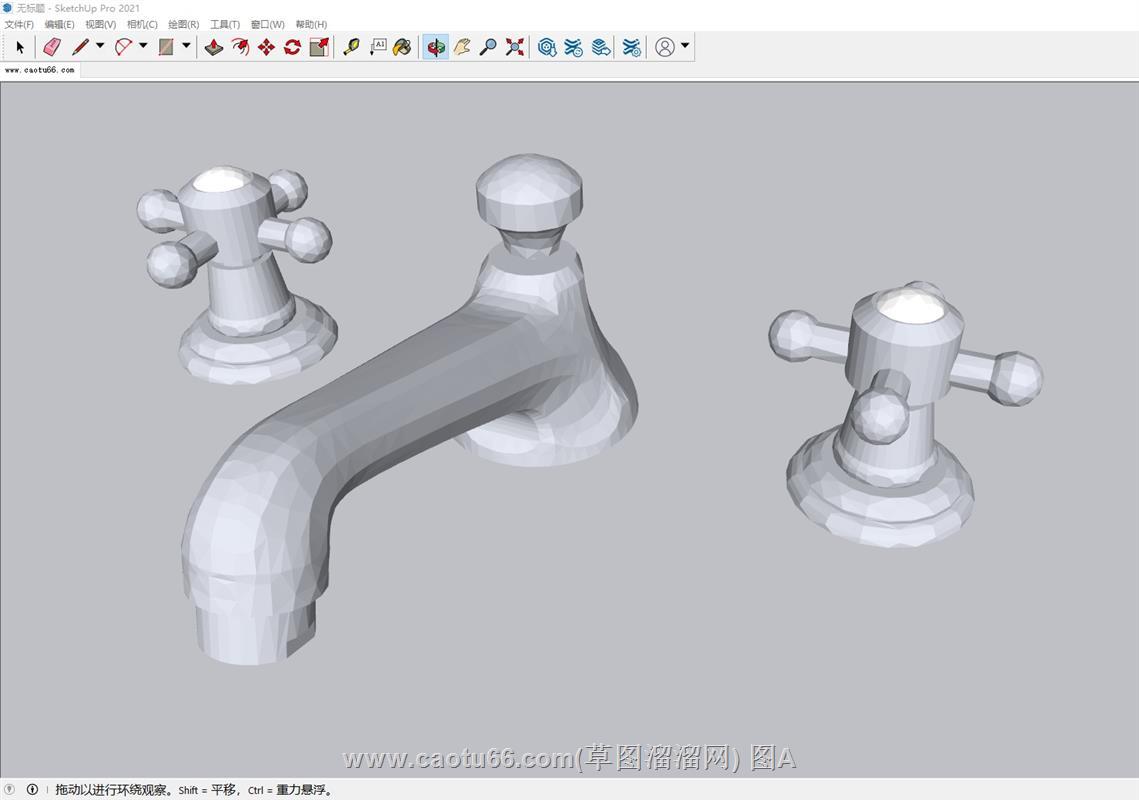The width and height of the screenshot is (1139, 800).
Task: Switch to the www.caotu66.com scene tab
Action: 40,70
